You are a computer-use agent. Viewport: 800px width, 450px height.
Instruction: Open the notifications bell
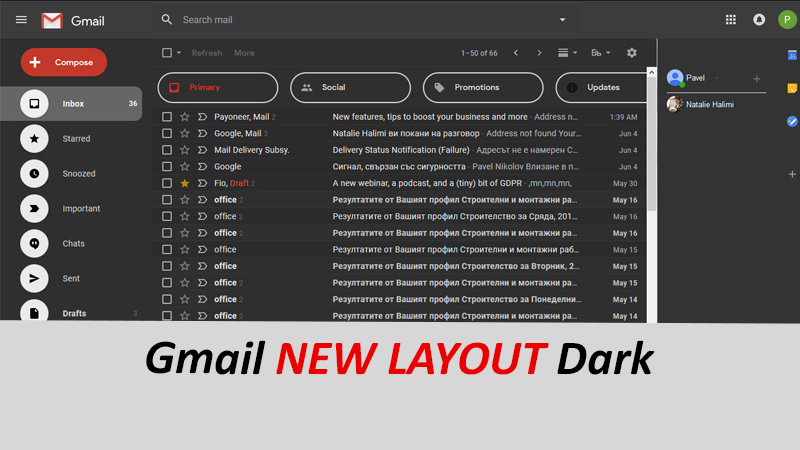pos(759,19)
